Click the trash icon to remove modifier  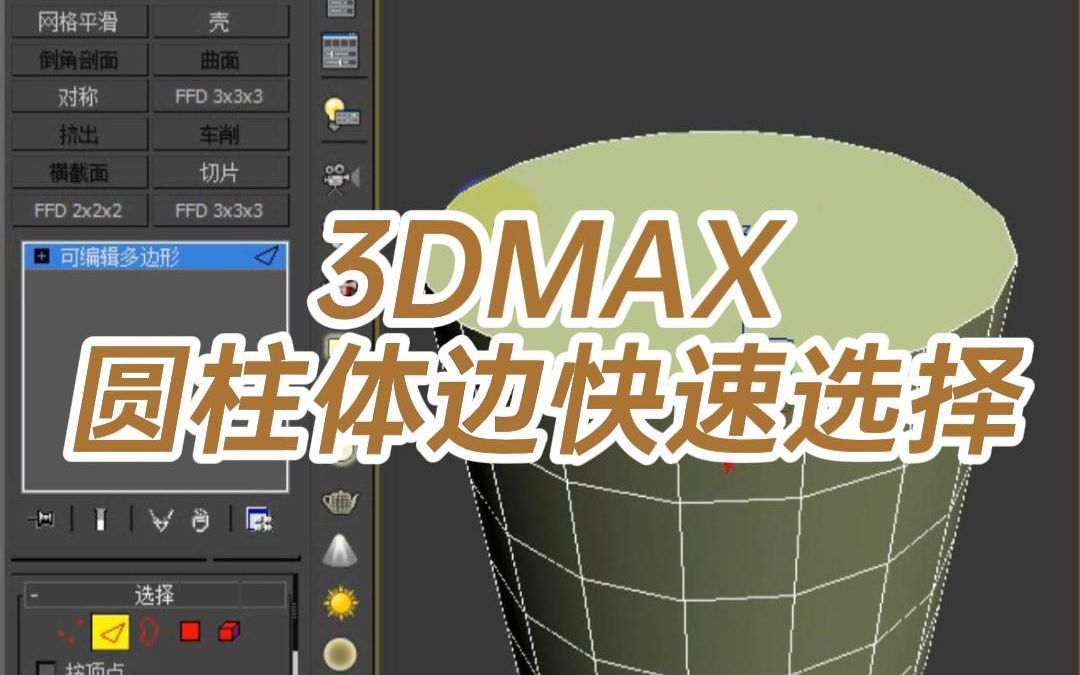pos(202,520)
